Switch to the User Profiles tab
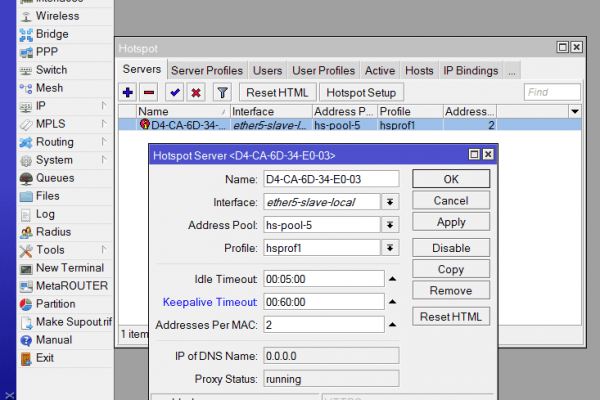This screenshot has height=400, width=600. click(x=323, y=70)
